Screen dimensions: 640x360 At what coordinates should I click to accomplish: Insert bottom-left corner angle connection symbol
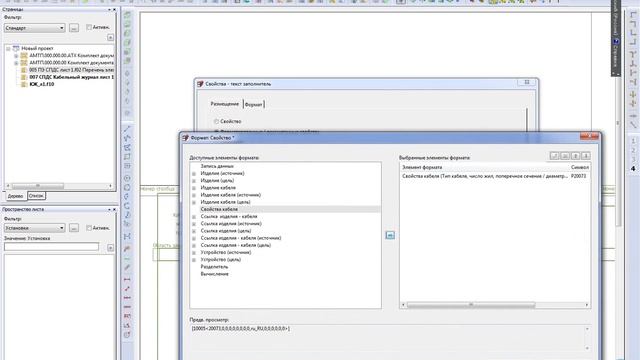[633, 33]
